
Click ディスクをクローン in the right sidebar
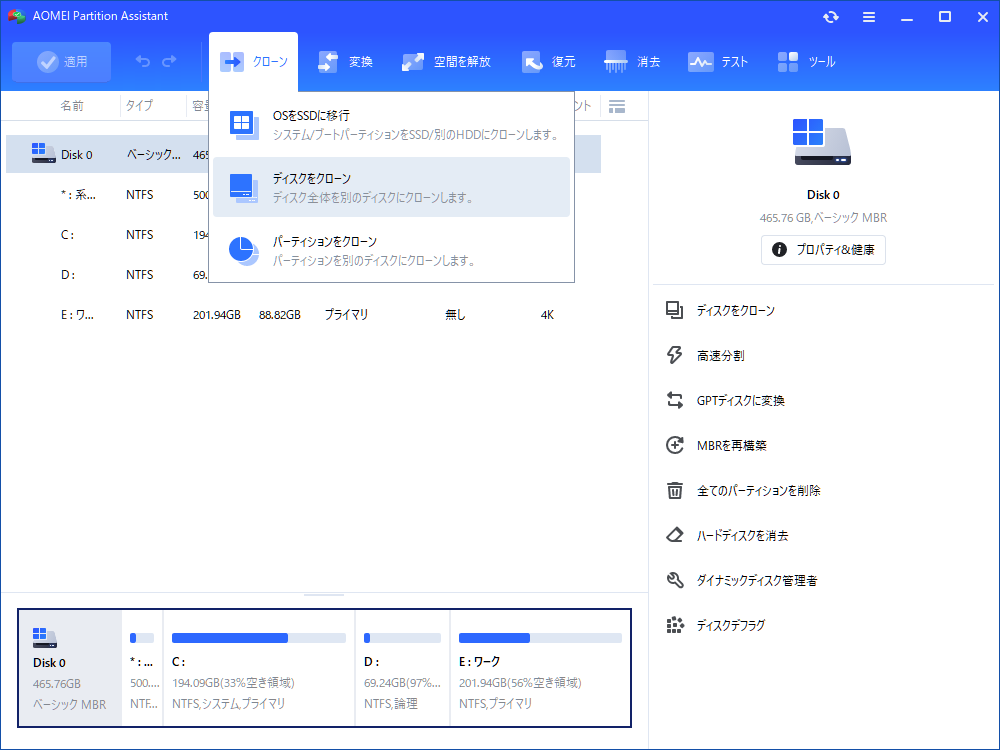pyautogui.click(x=735, y=311)
